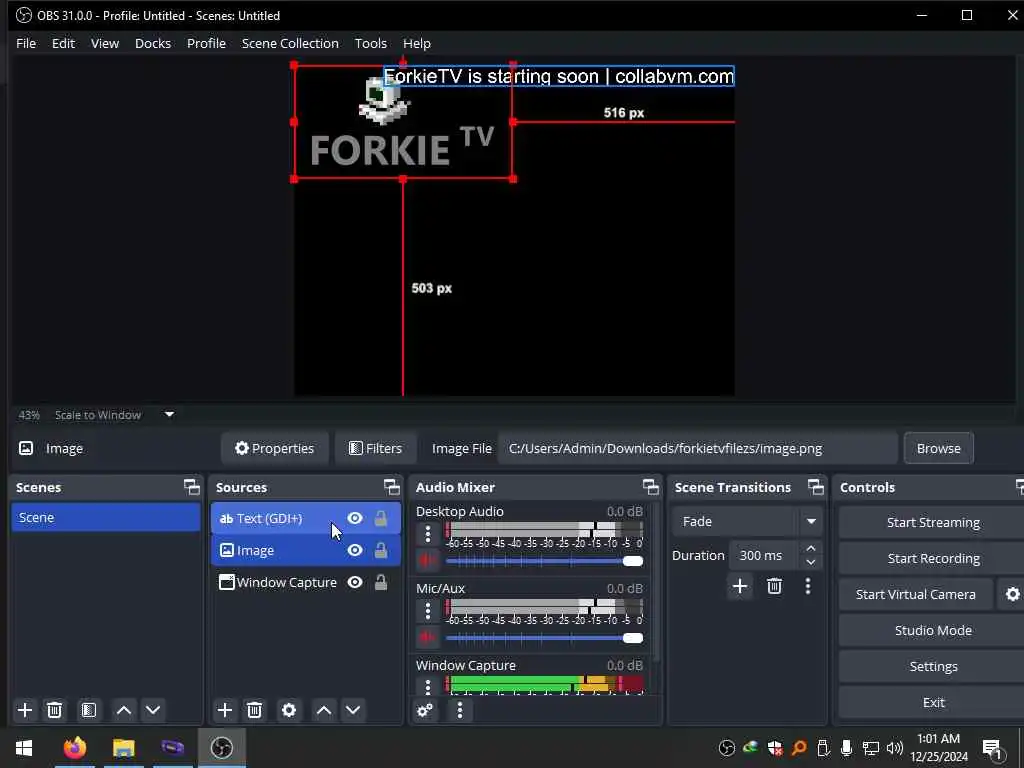1024x768 pixels.
Task: Open Mic/Aux three-dot options
Action: 428,611
